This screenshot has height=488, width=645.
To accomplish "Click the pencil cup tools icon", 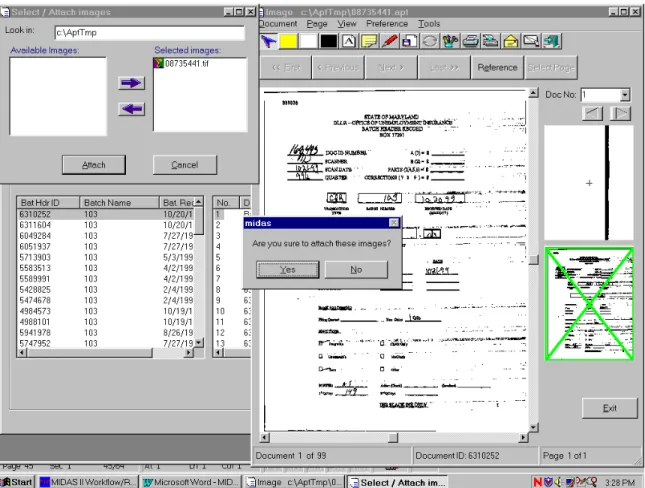I will 450,41.
